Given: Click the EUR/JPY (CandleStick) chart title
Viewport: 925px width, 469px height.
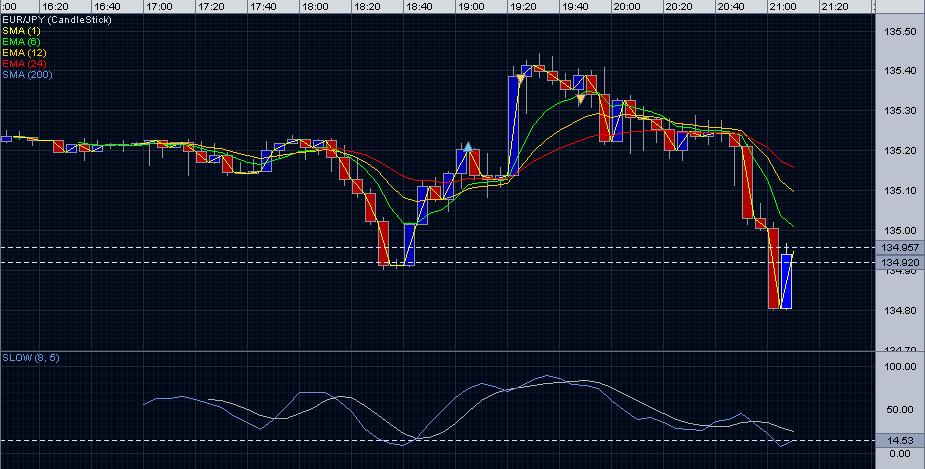Looking at the screenshot, I should click(x=57, y=20).
